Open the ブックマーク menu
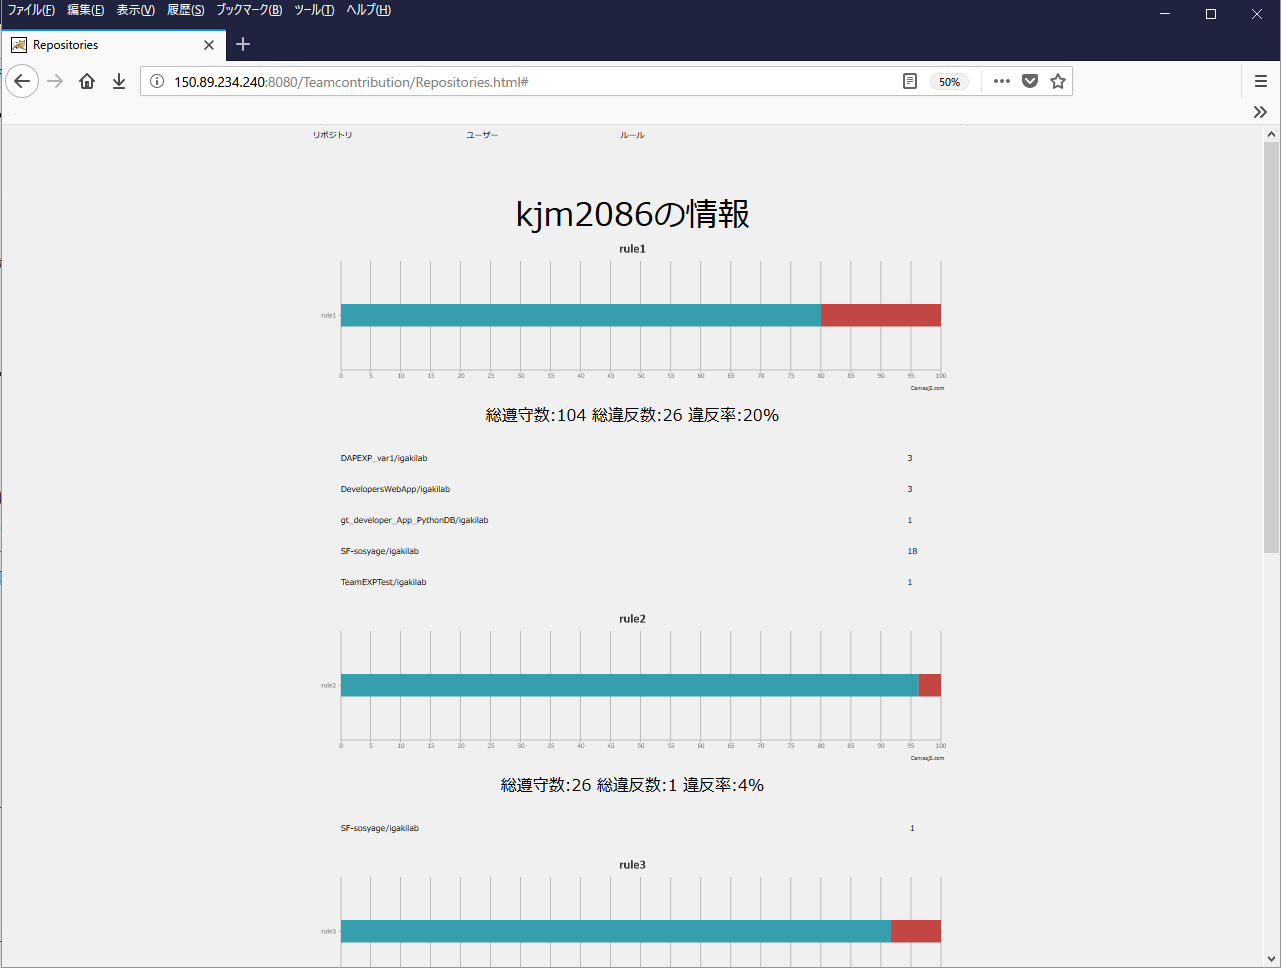Screen dimensions: 1281x968 point(249,10)
